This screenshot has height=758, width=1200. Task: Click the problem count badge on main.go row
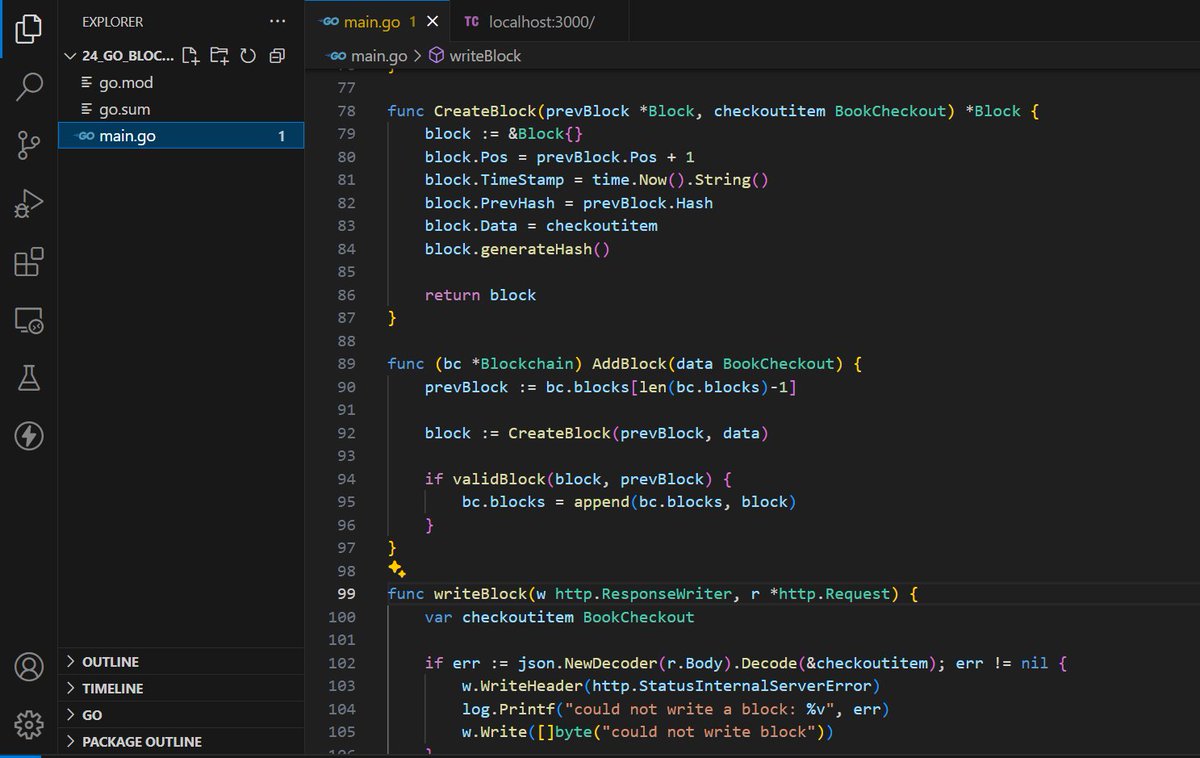pos(282,136)
